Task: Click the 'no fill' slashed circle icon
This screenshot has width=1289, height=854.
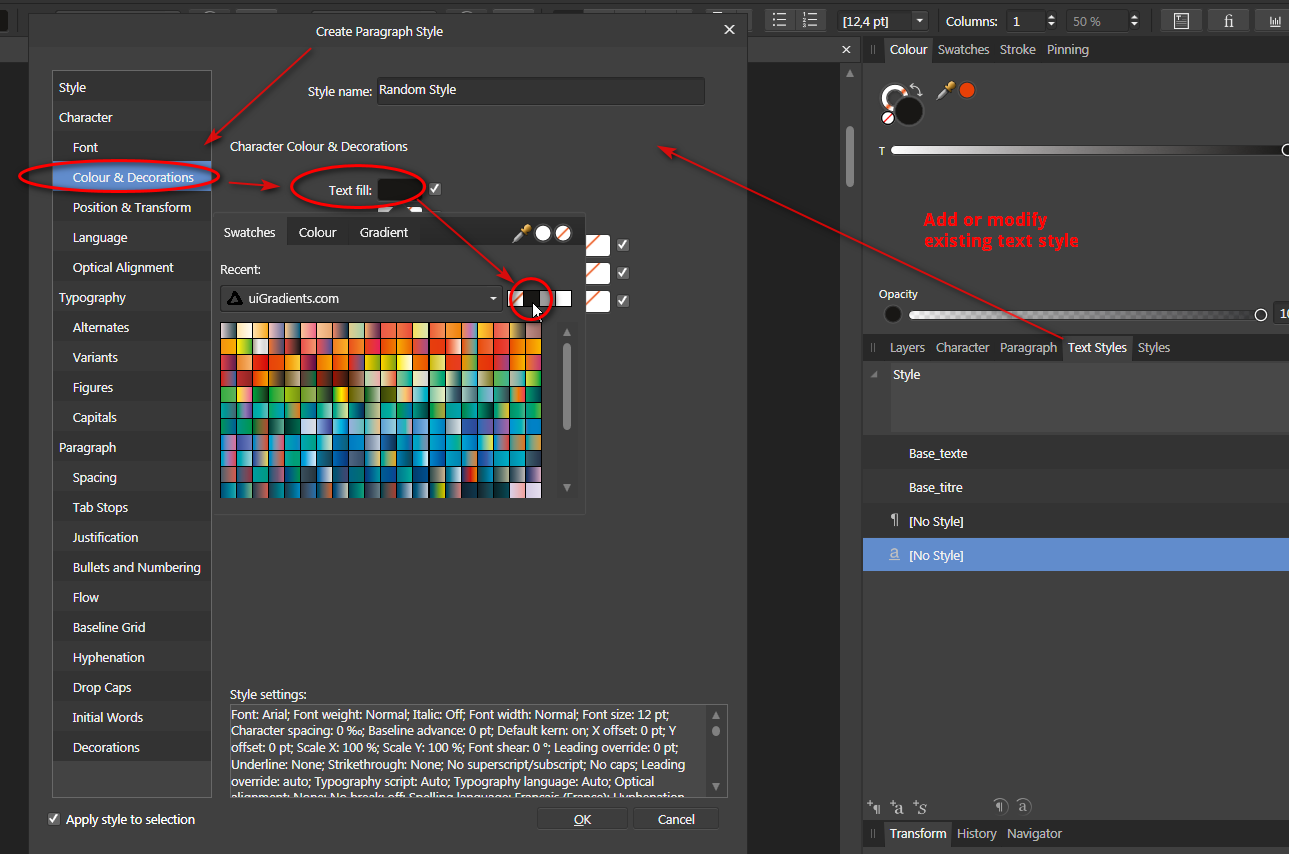Action: click(563, 231)
